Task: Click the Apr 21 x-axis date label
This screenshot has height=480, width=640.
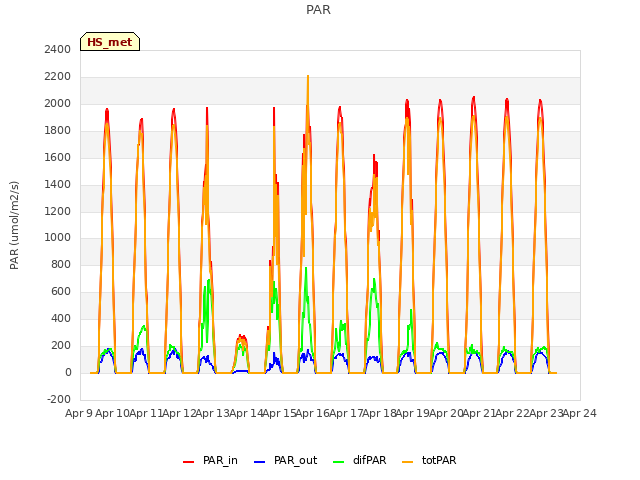Action: point(479,413)
